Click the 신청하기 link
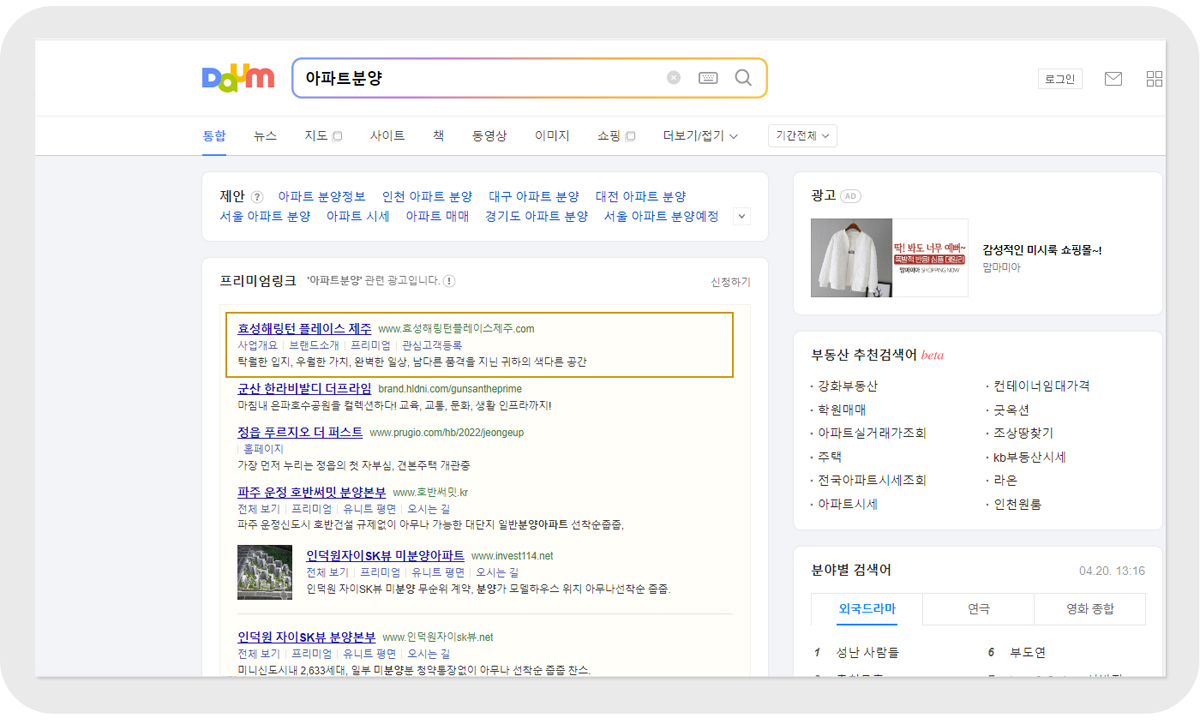The width and height of the screenshot is (1200, 724). tap(731, 282)
